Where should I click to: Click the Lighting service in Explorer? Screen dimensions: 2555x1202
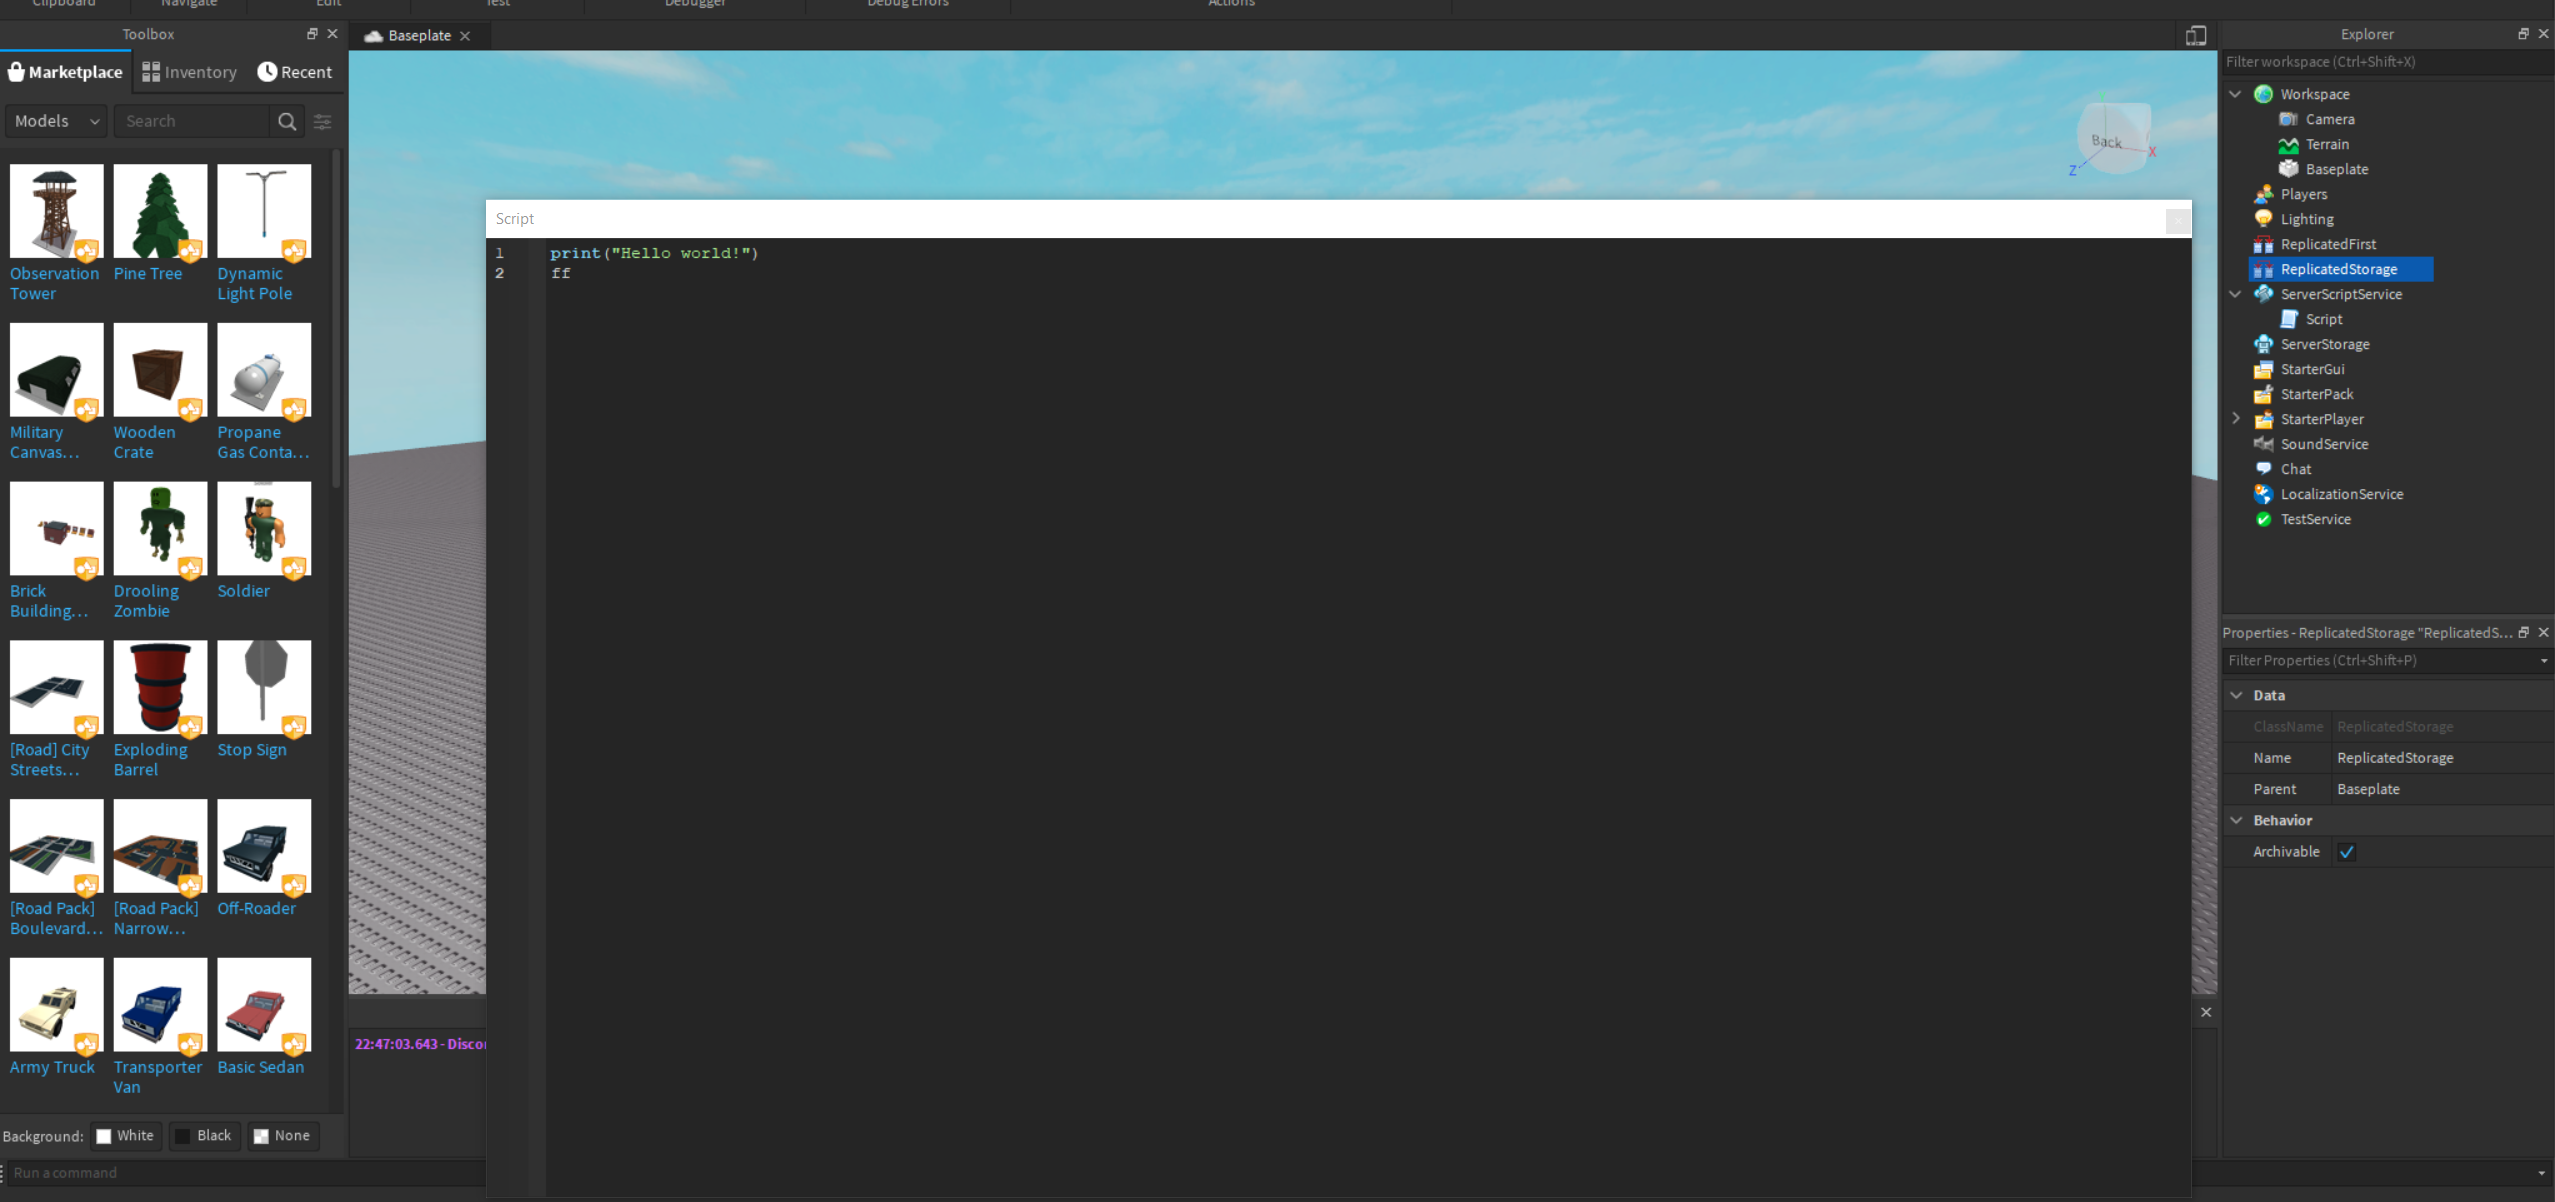[2306, 219]
